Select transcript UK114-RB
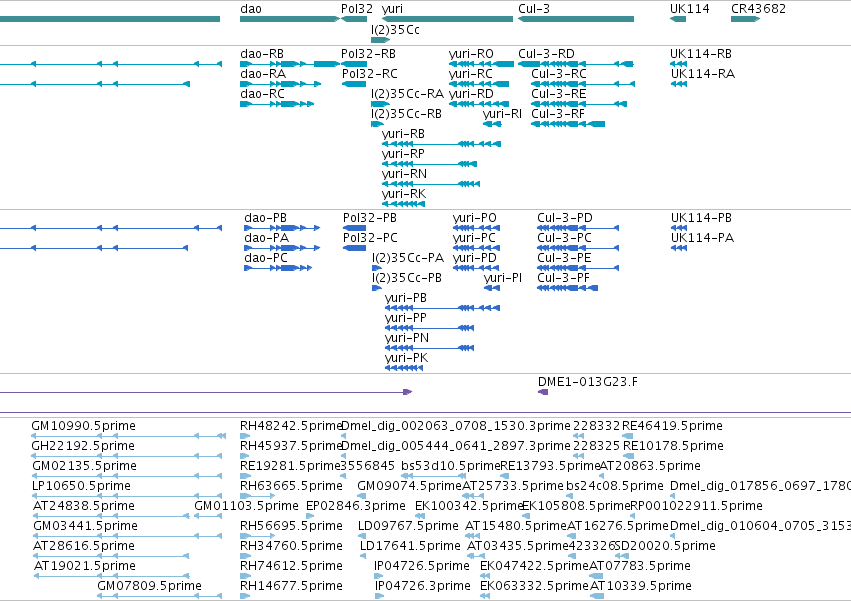The height and width of the screenshot is (601, 851). coord(678,64)
